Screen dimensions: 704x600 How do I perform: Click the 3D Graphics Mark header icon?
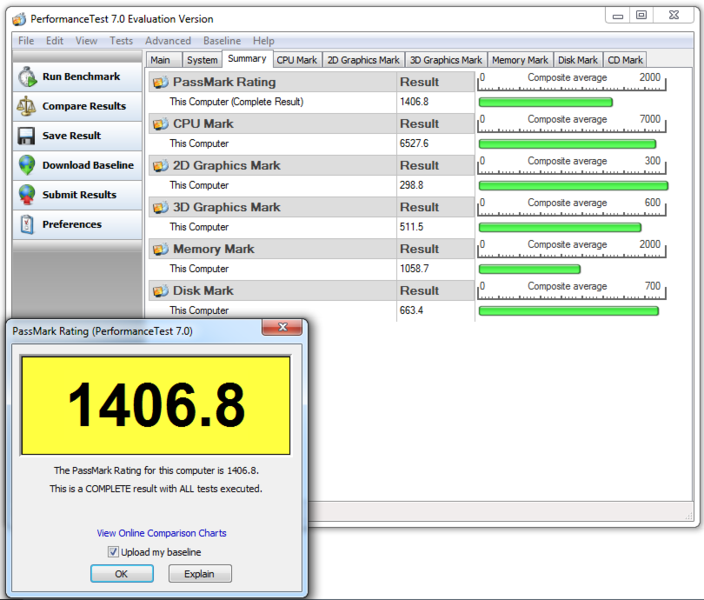160,207
